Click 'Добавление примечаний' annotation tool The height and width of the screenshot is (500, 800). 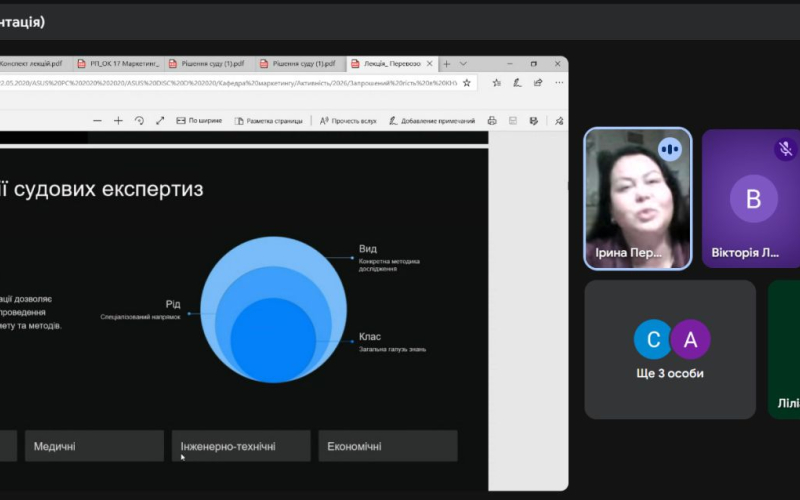[432, 121]
